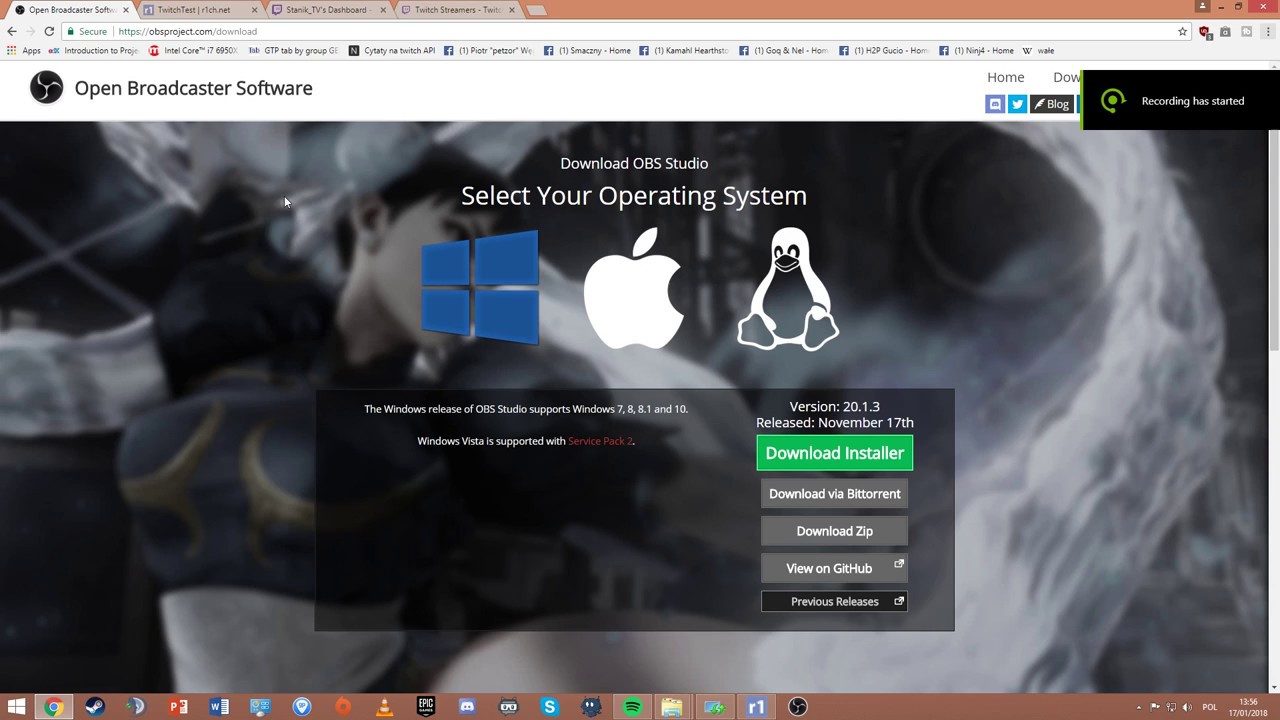This screenshot has width=1280, height=720.
Task: Bookmark this page with the star icon
Action: click(x=1182, y=31)
